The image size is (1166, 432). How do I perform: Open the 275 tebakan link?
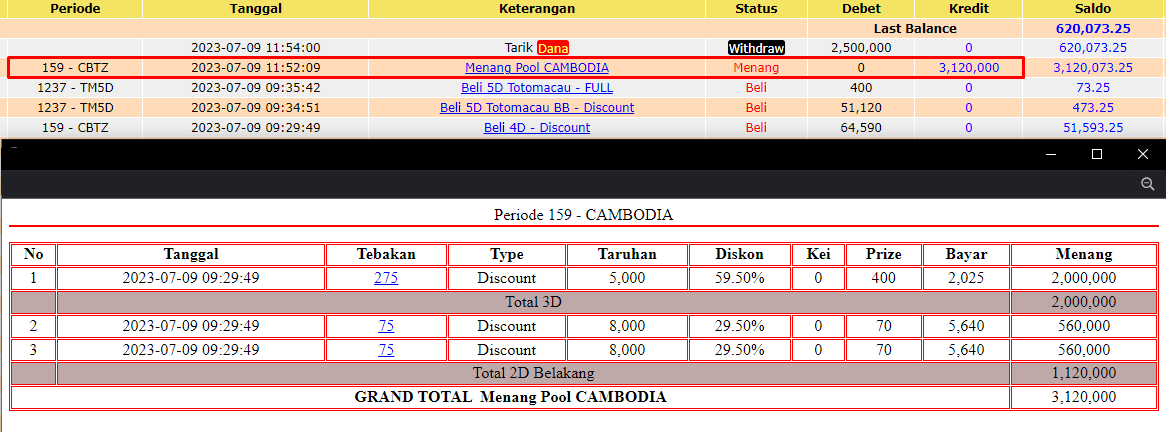(386, 279)
